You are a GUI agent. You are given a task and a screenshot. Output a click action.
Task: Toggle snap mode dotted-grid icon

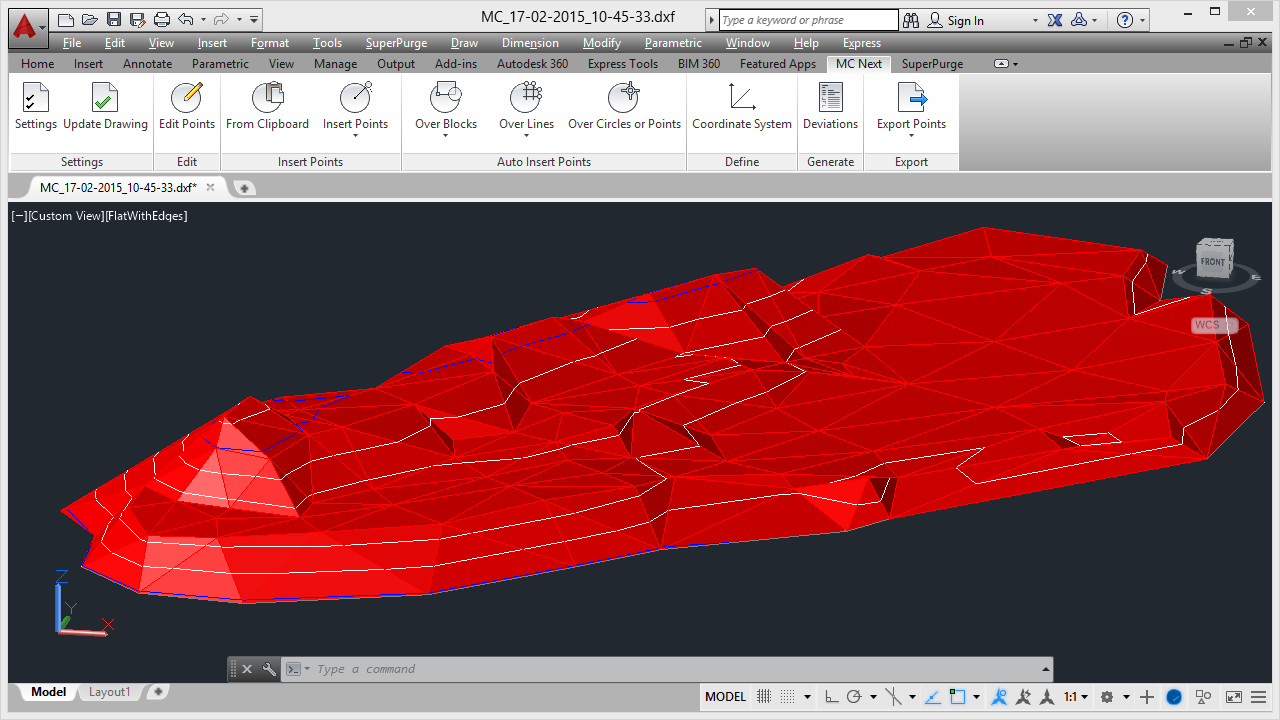tap(788, 697)
